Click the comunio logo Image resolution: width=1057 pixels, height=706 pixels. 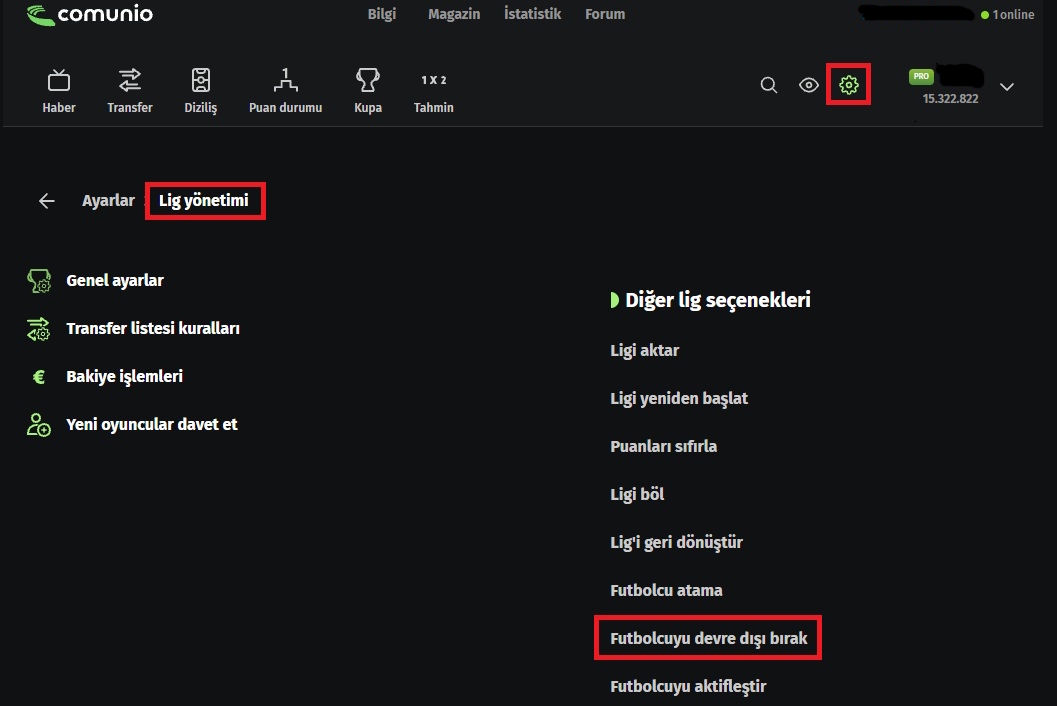coord(90,14)
